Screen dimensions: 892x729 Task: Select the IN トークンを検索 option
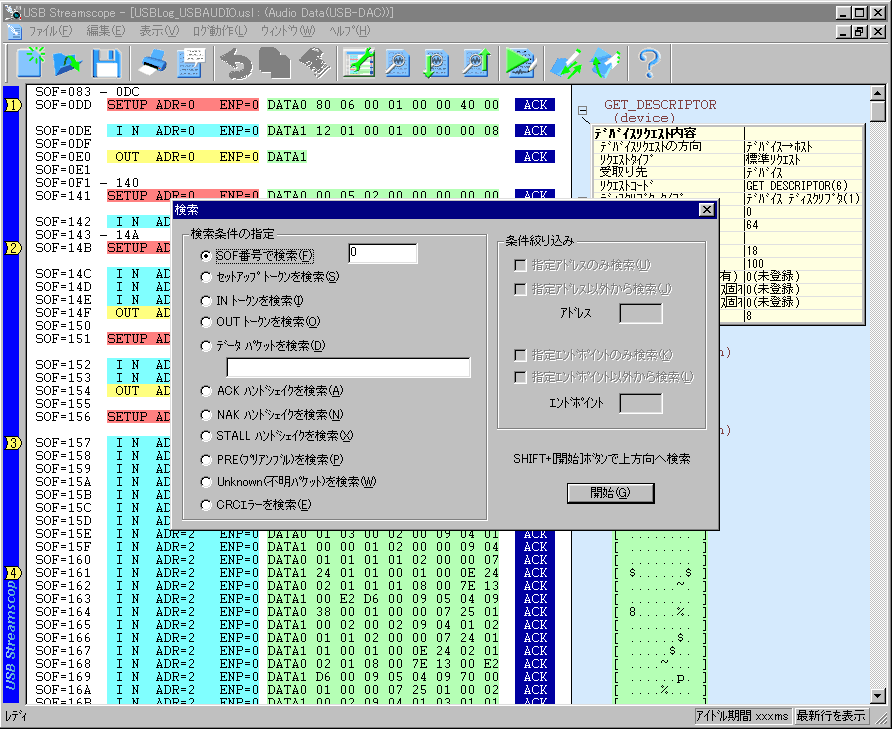click(206, 300)
